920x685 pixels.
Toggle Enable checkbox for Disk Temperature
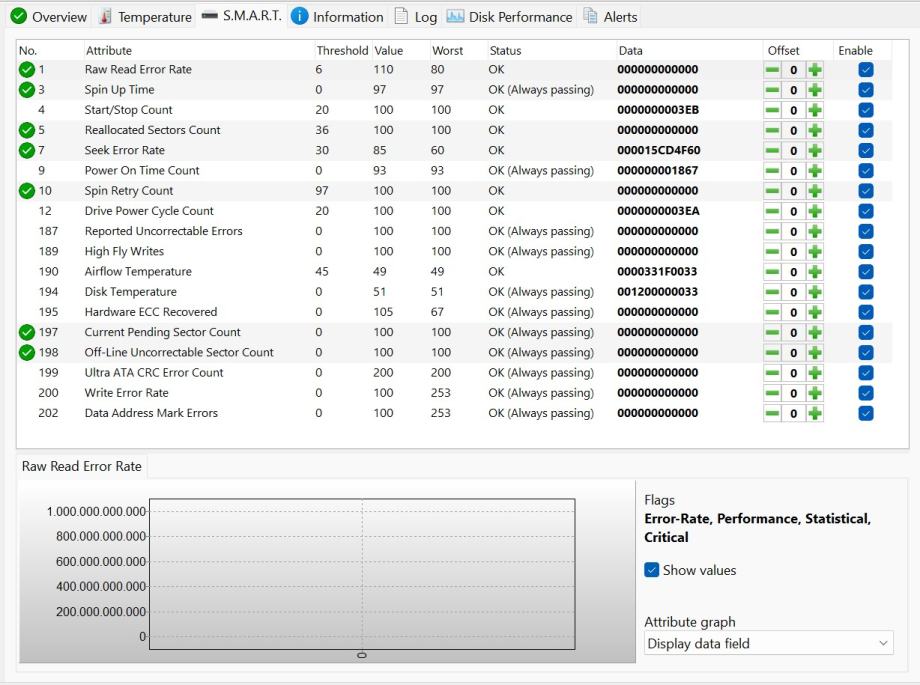click(865, 292)
